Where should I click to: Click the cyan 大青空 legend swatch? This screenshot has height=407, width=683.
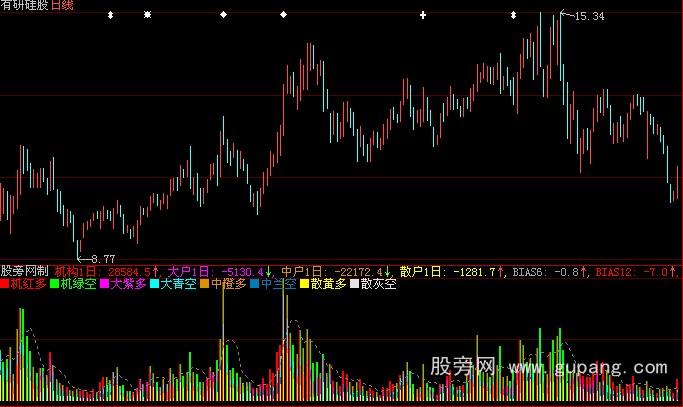(155, 284)
